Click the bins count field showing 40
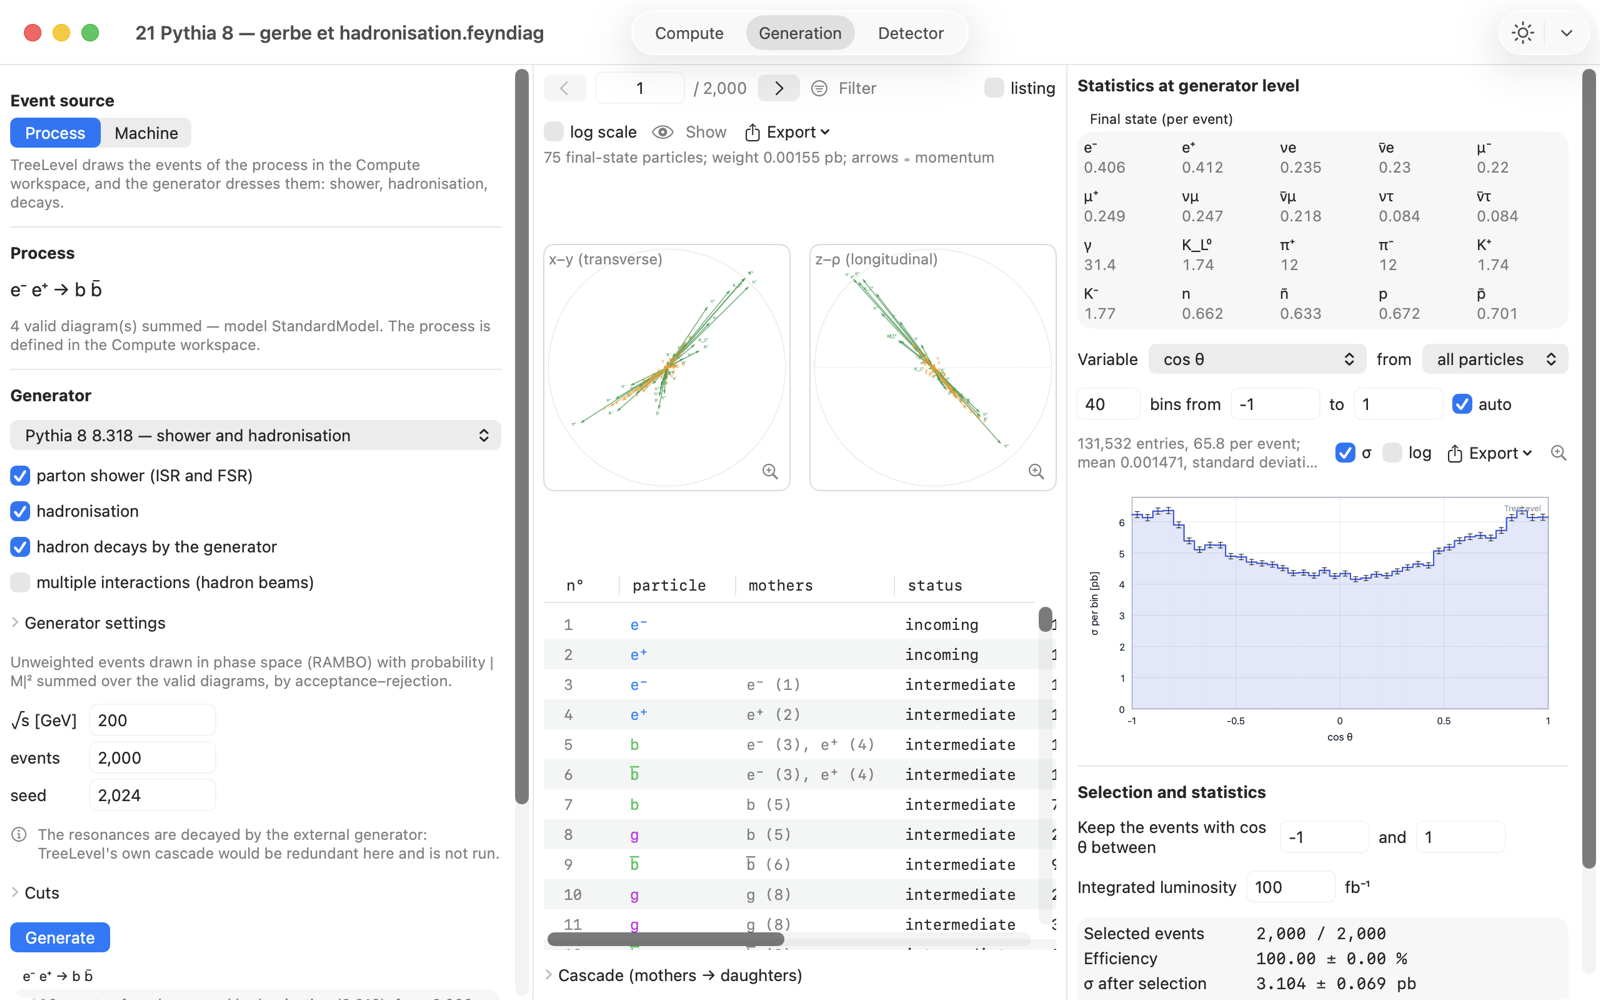The height and width of the screenshot is (1000, 1600). pos(1108,404)
